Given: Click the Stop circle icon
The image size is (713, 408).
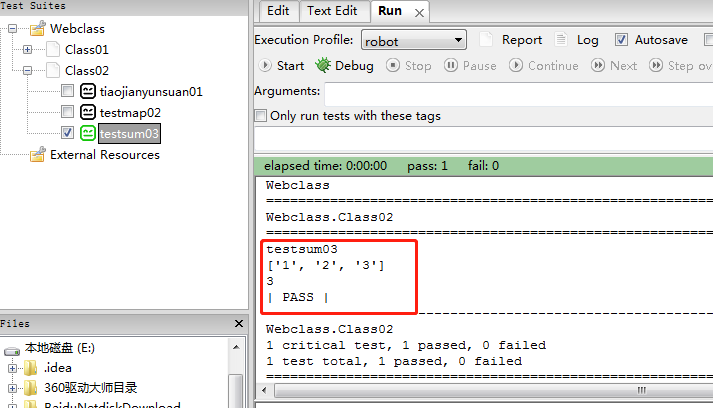Looking at the screenshot, I should tap(393, 65).
